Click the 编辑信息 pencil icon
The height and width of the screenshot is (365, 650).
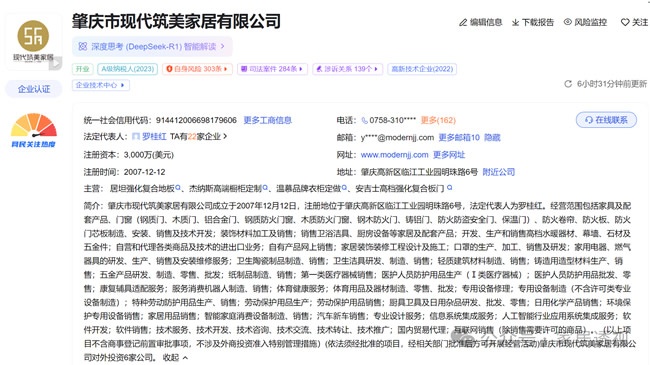pyautogui.click(x=463, y=22)
